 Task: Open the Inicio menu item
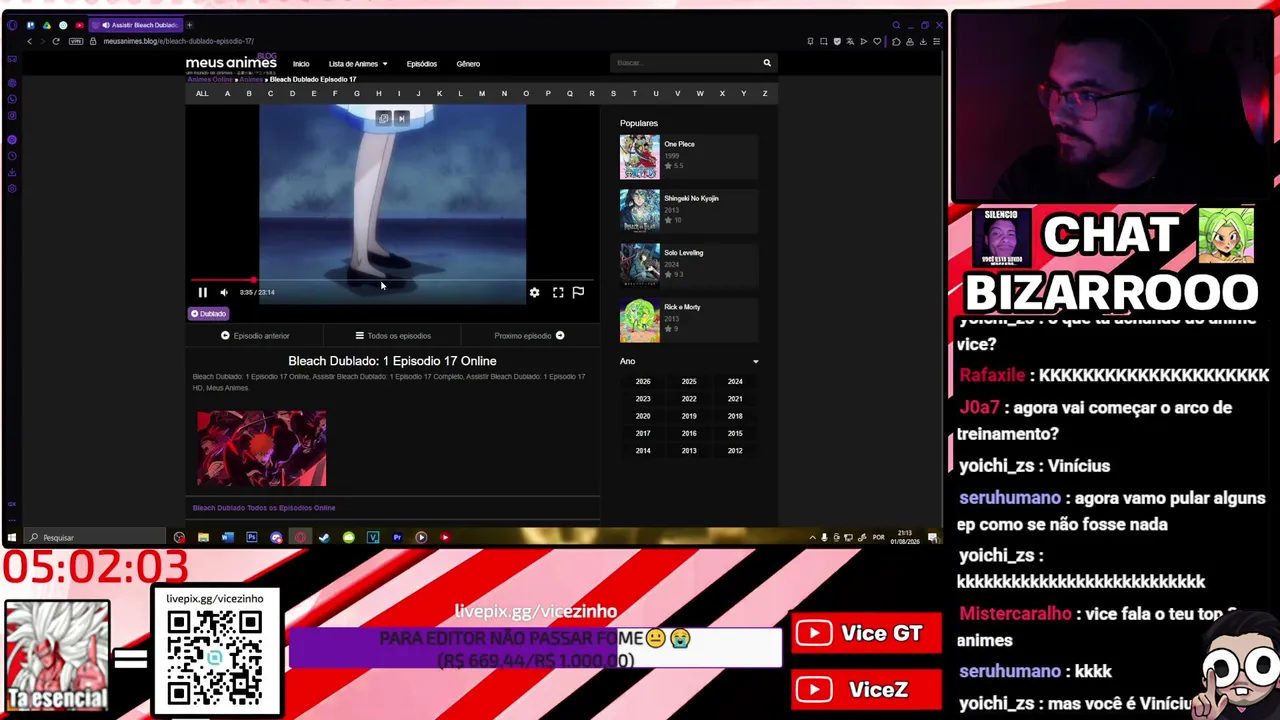coord(301,64)
